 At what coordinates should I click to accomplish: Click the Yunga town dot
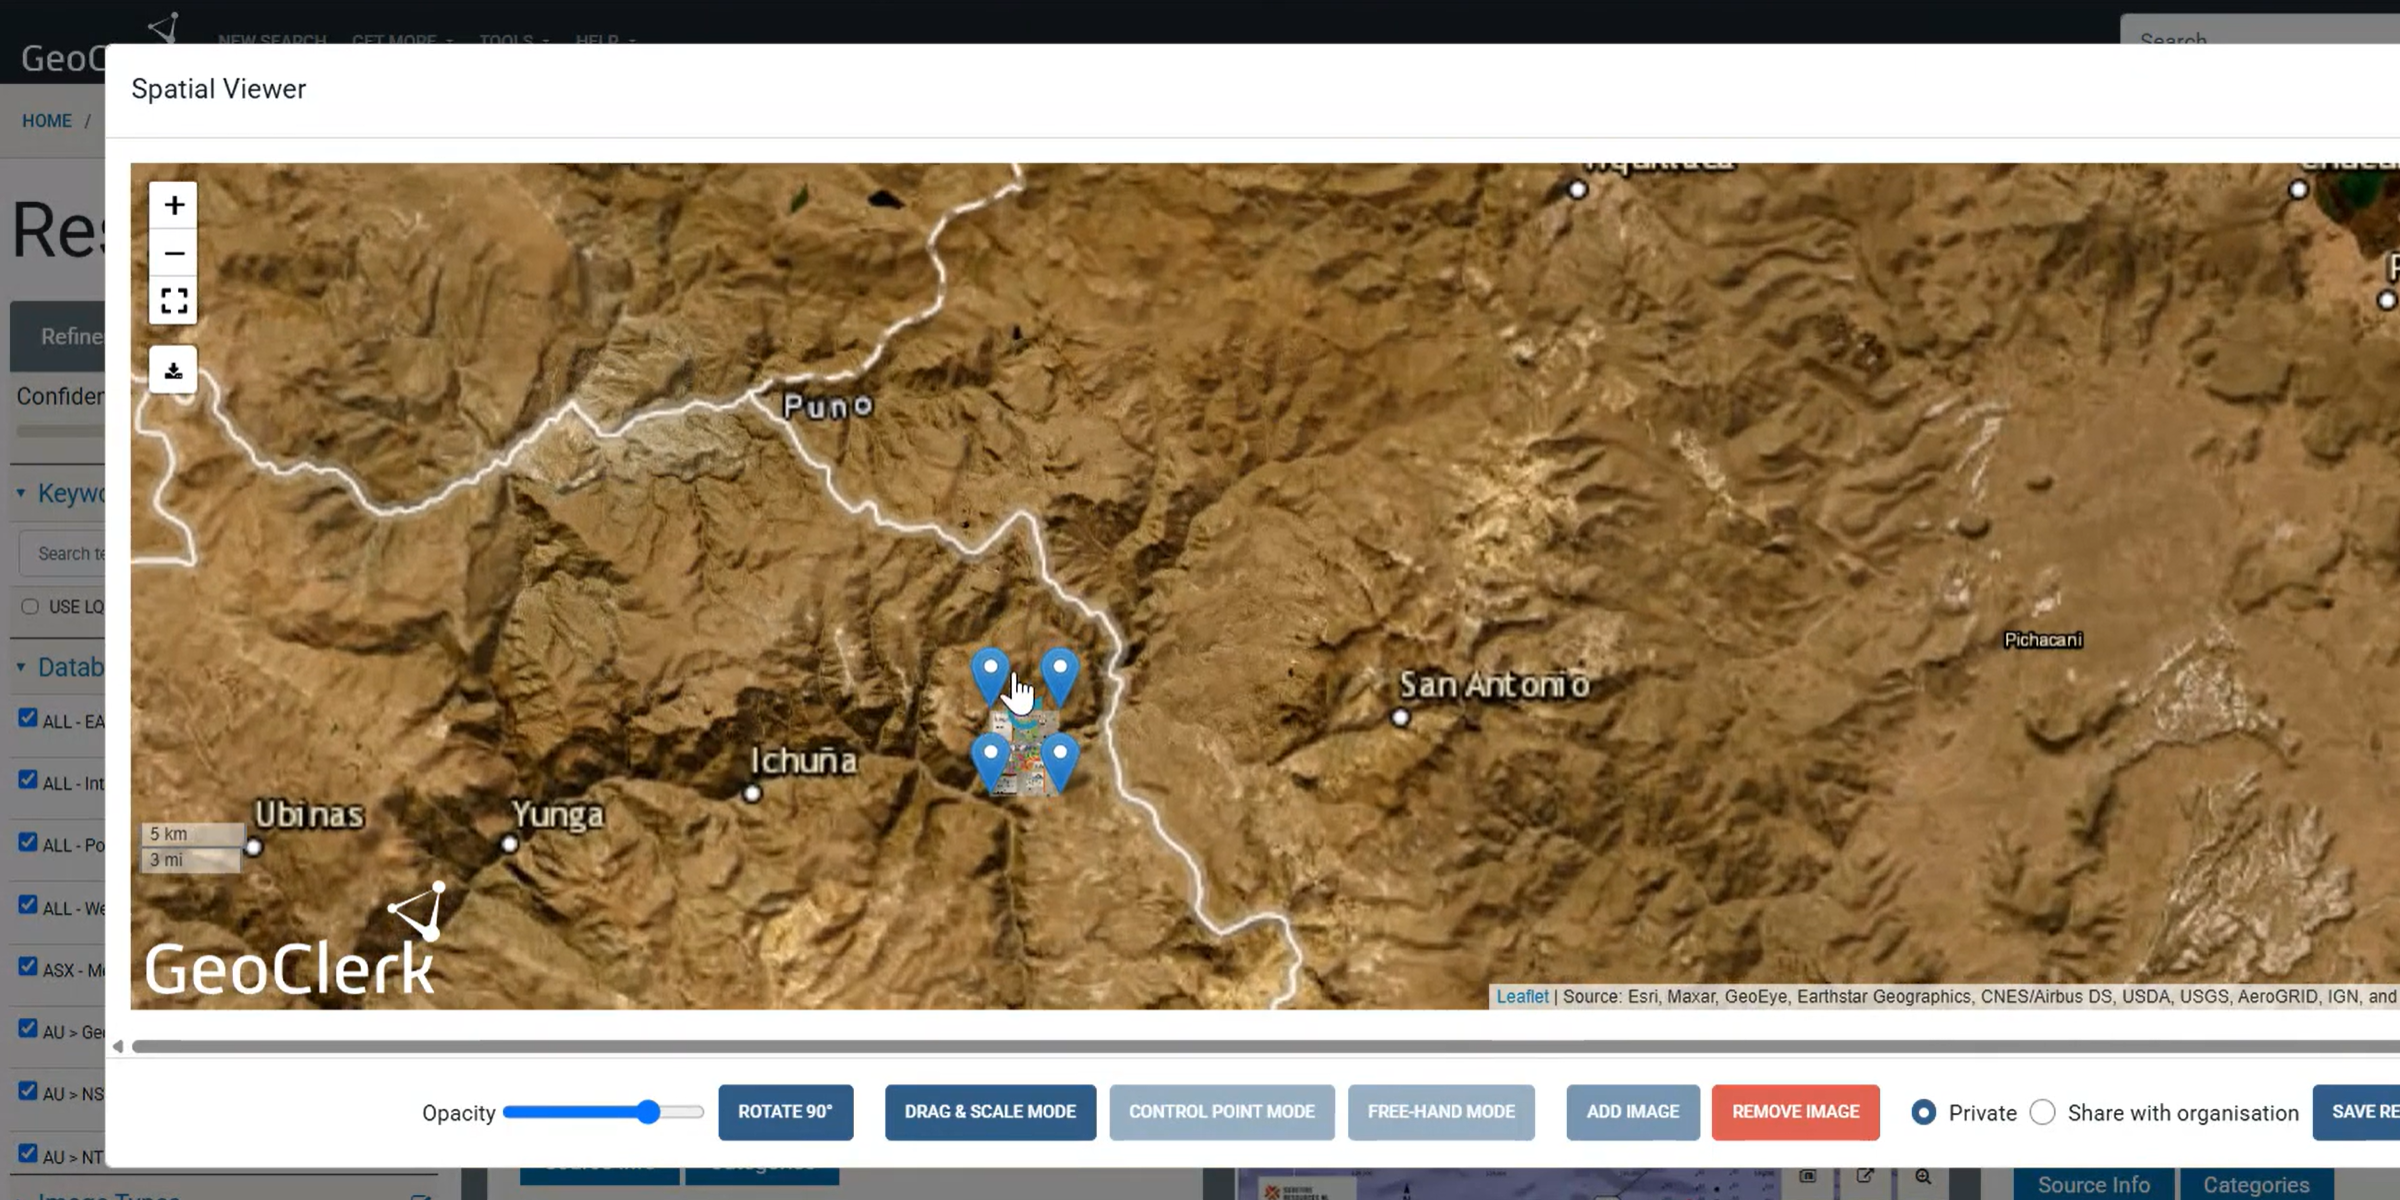coord(509,844)
